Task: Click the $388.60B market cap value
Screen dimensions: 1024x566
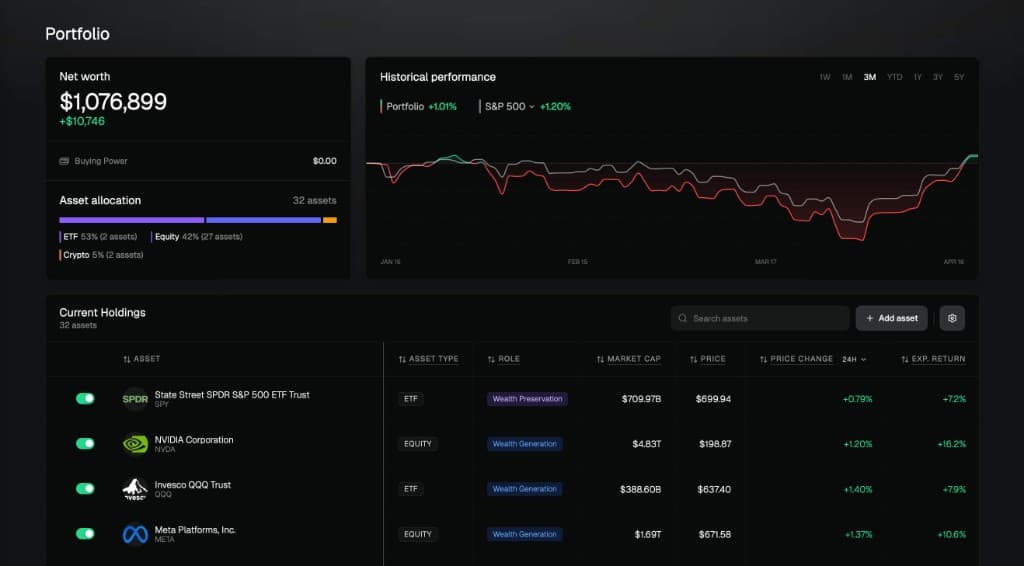Action: point(641,489)
